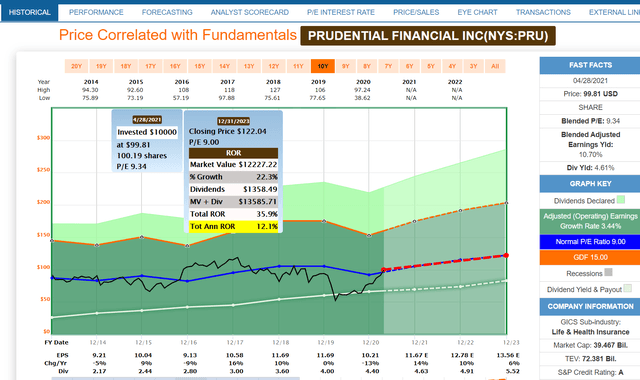640x380 pixels.
Task: Select the 5Y time range
Action: (x=431, y=66)
